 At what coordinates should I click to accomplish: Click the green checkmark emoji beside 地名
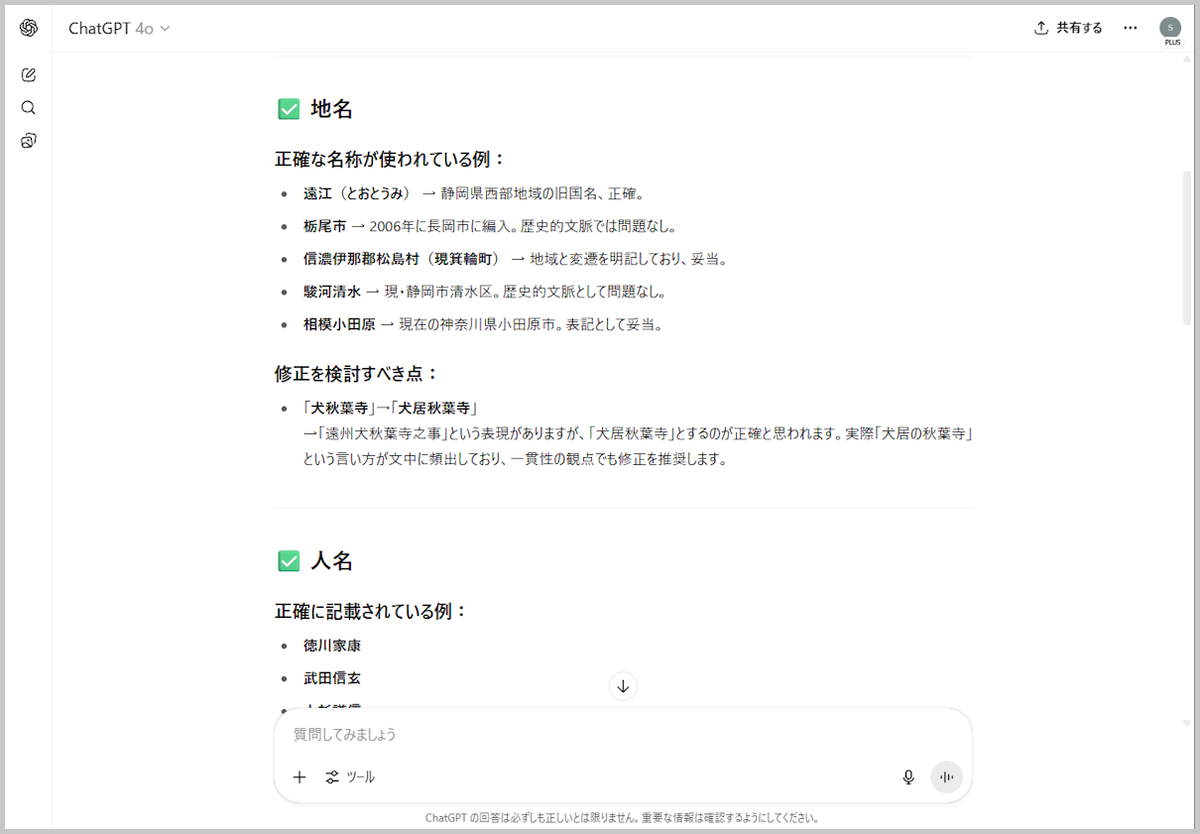(289, 110)
